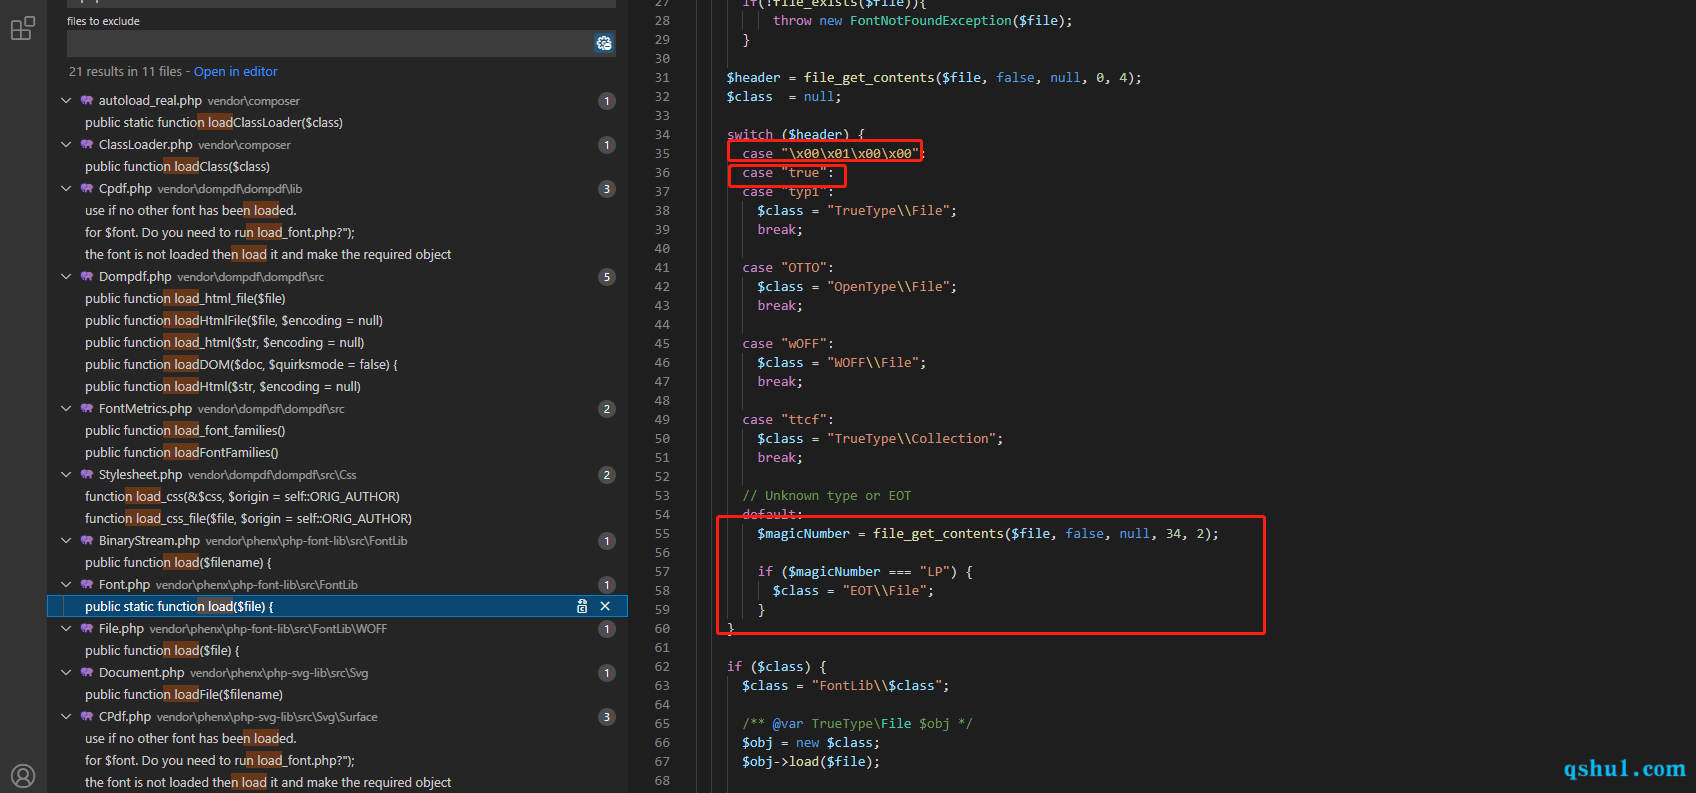
Task: Select the FontMetrics.php file row
Action: click(x=337, y=408)
